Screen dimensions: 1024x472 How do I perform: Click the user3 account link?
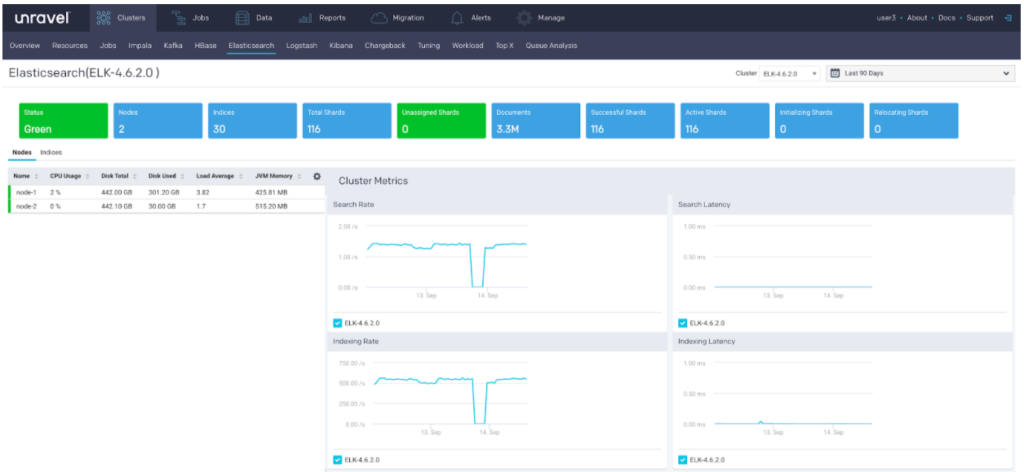tap(886, 18)
